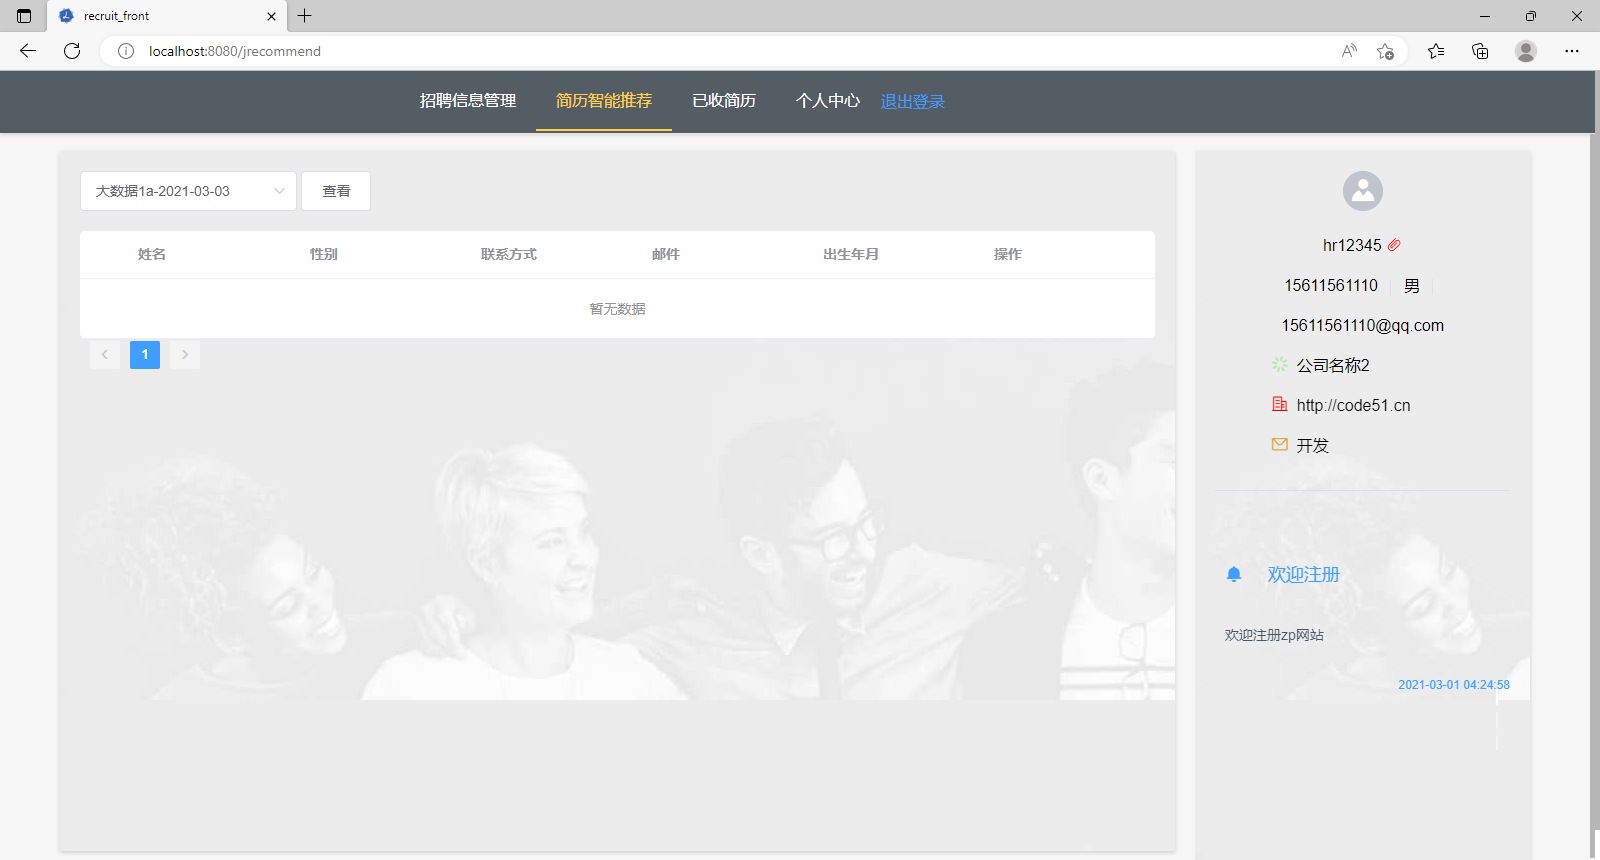This screenshot has height=860, width=1600.
Task: Reload the page with refresh icon
Action: pyautogui.click(x=72, y=51)
